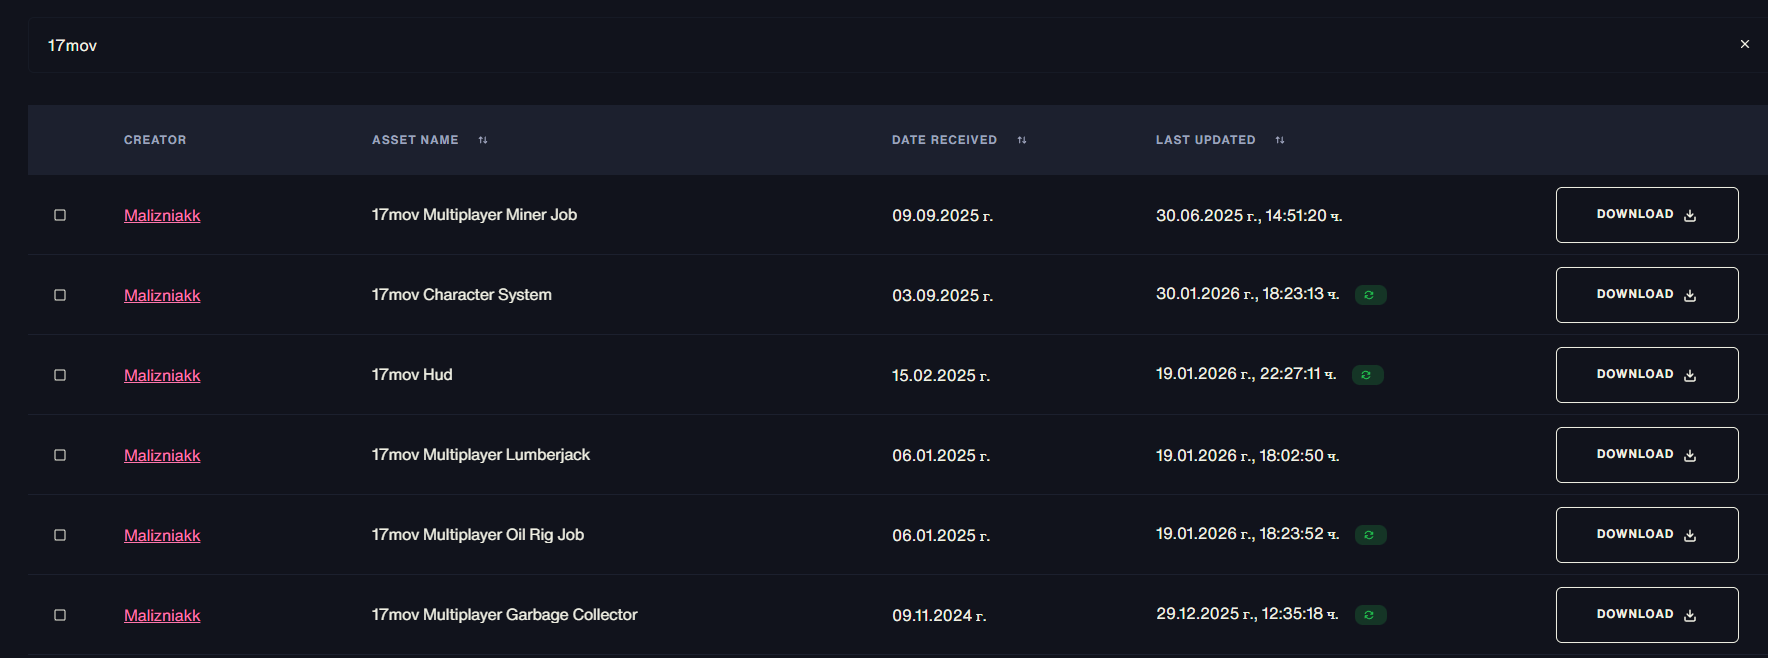This screenshot has width=1768, height=658.
Task: Click the green refresh badge for 17mov Character System
Action: click(1370, 295)
